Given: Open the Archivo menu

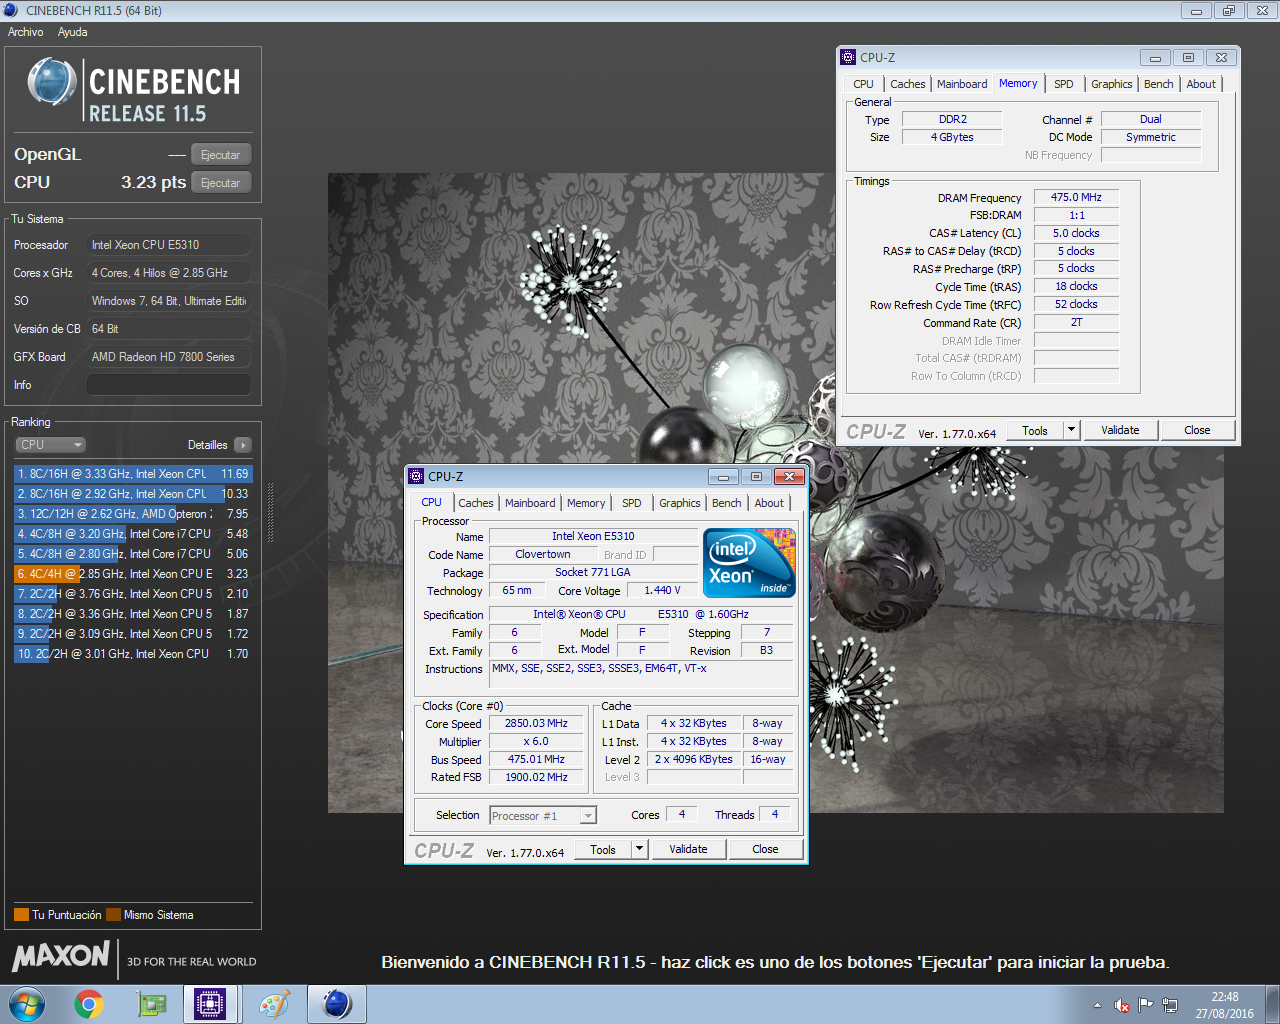Looking at the screenshot, I should pos(26,32).
